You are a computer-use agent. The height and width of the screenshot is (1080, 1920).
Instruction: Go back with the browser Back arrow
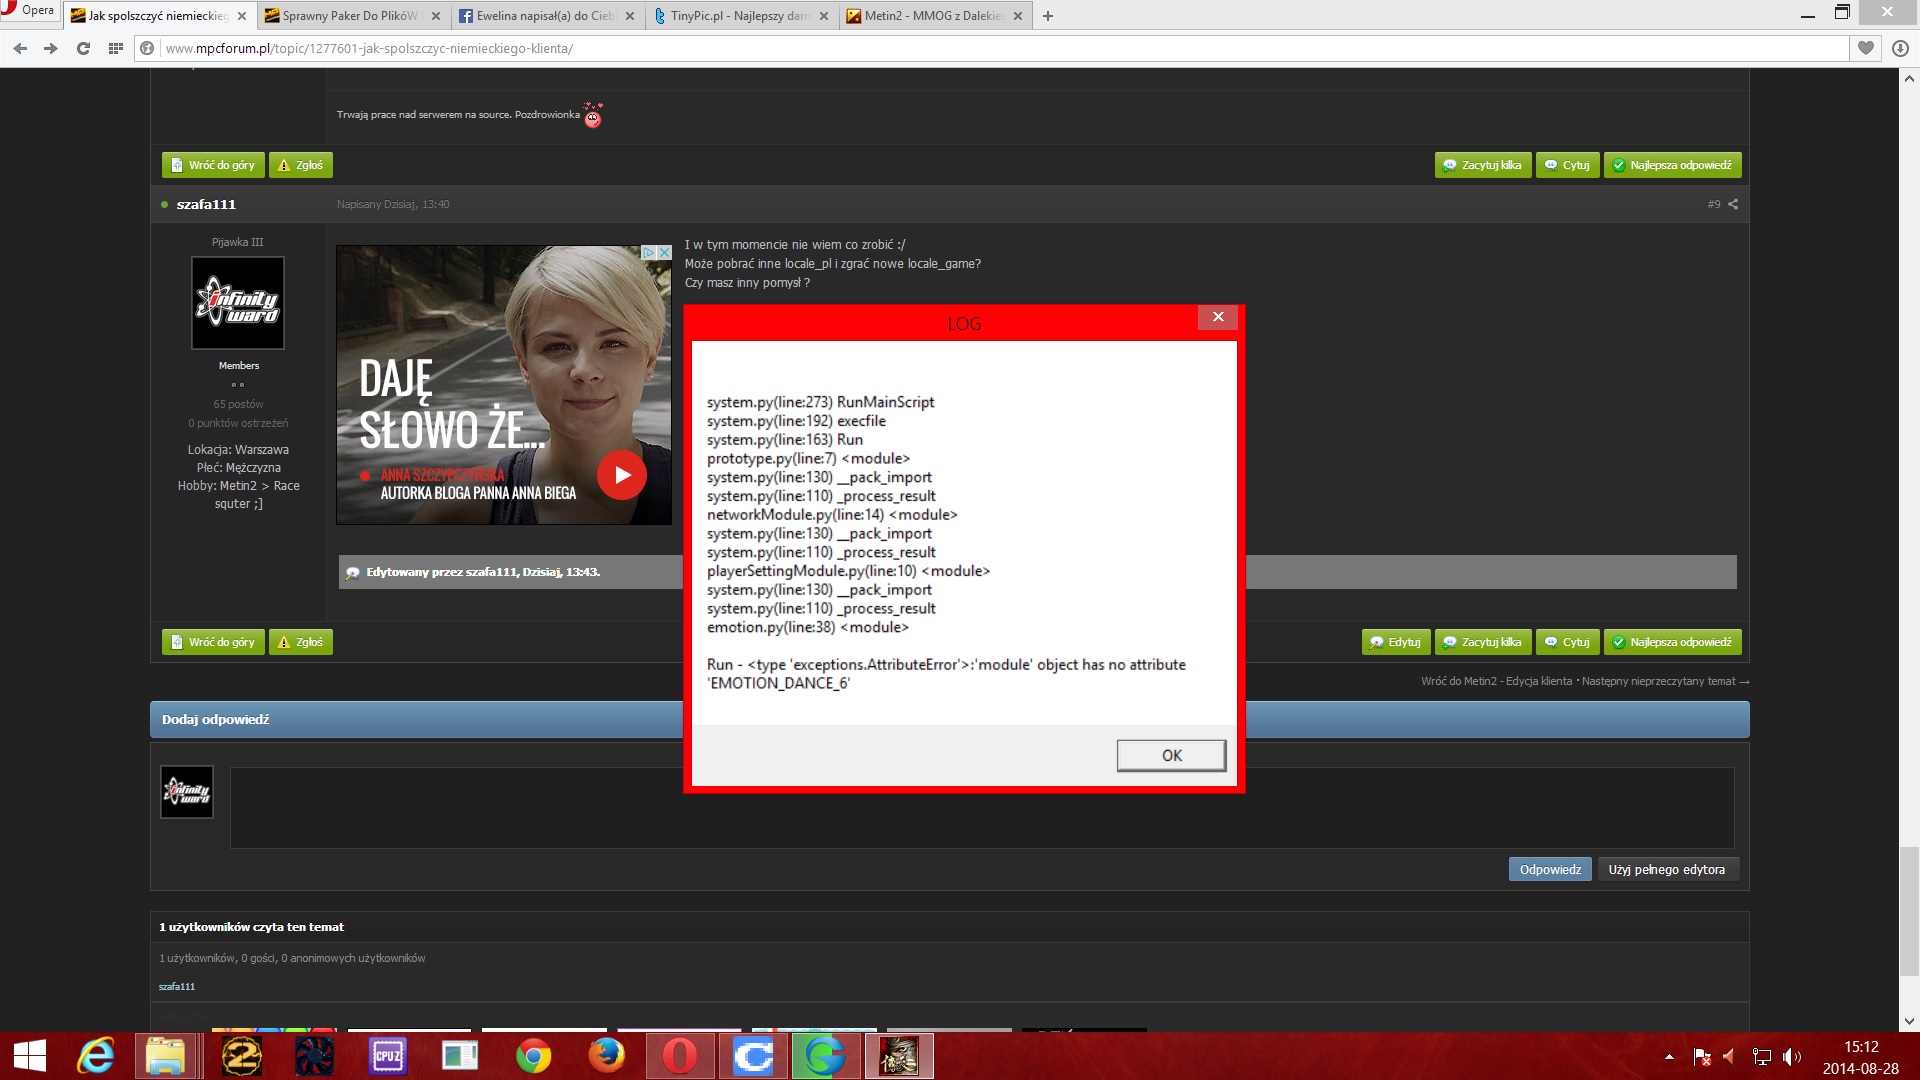coord(20,48)
